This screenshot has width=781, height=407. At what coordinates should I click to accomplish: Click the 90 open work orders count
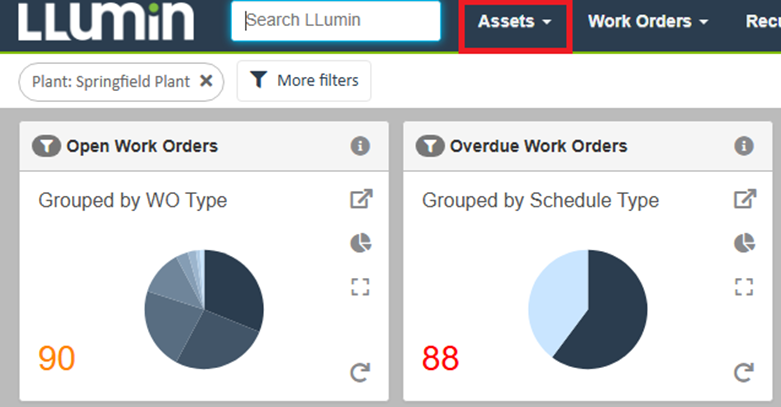(x=57, y=357)
